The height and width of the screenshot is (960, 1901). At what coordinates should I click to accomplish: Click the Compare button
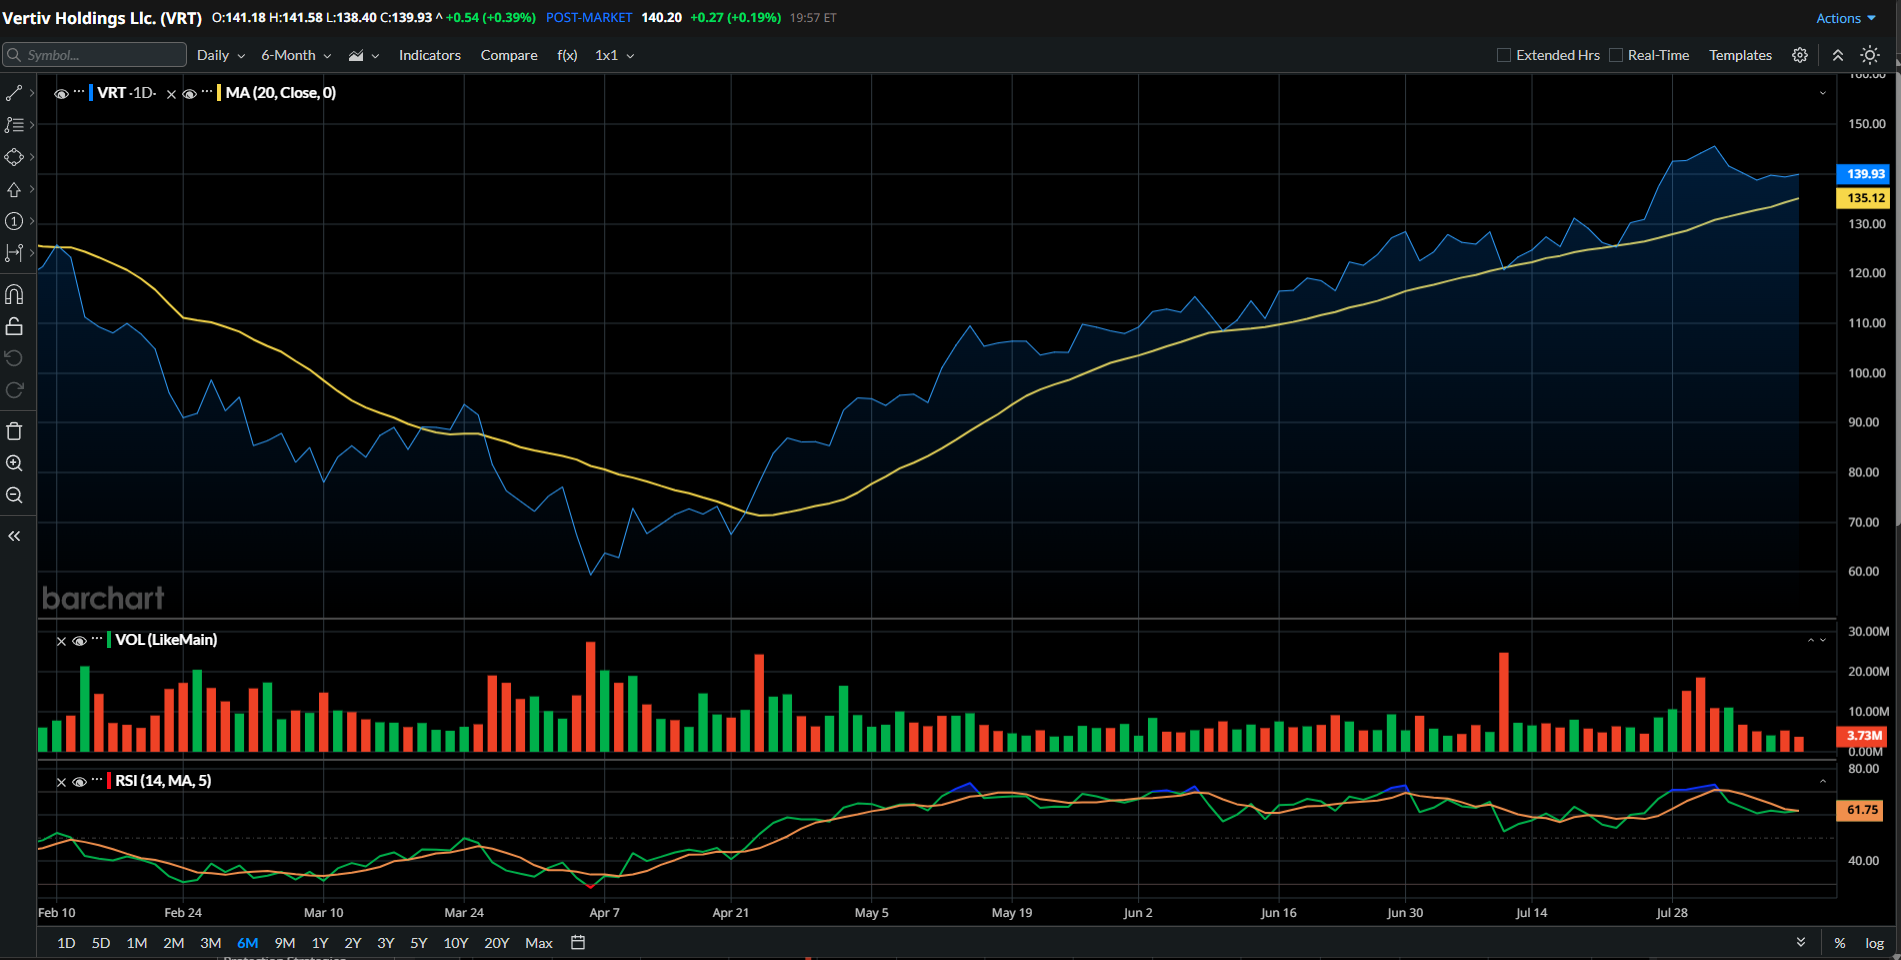(509, 55)
